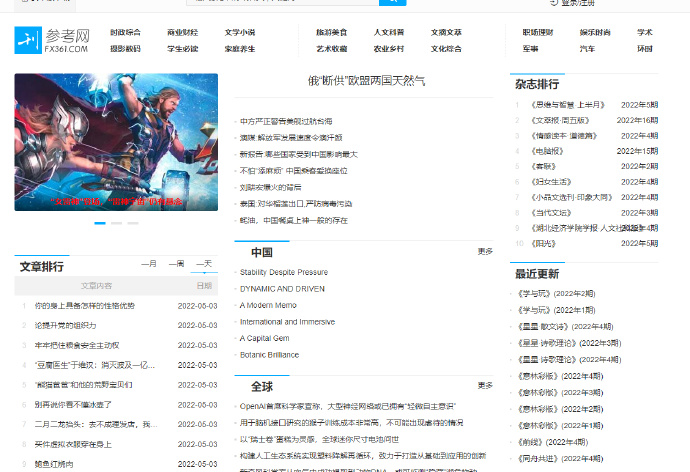
Task: Expand 更多 for the 中国 section
Action: coord(485,251)
